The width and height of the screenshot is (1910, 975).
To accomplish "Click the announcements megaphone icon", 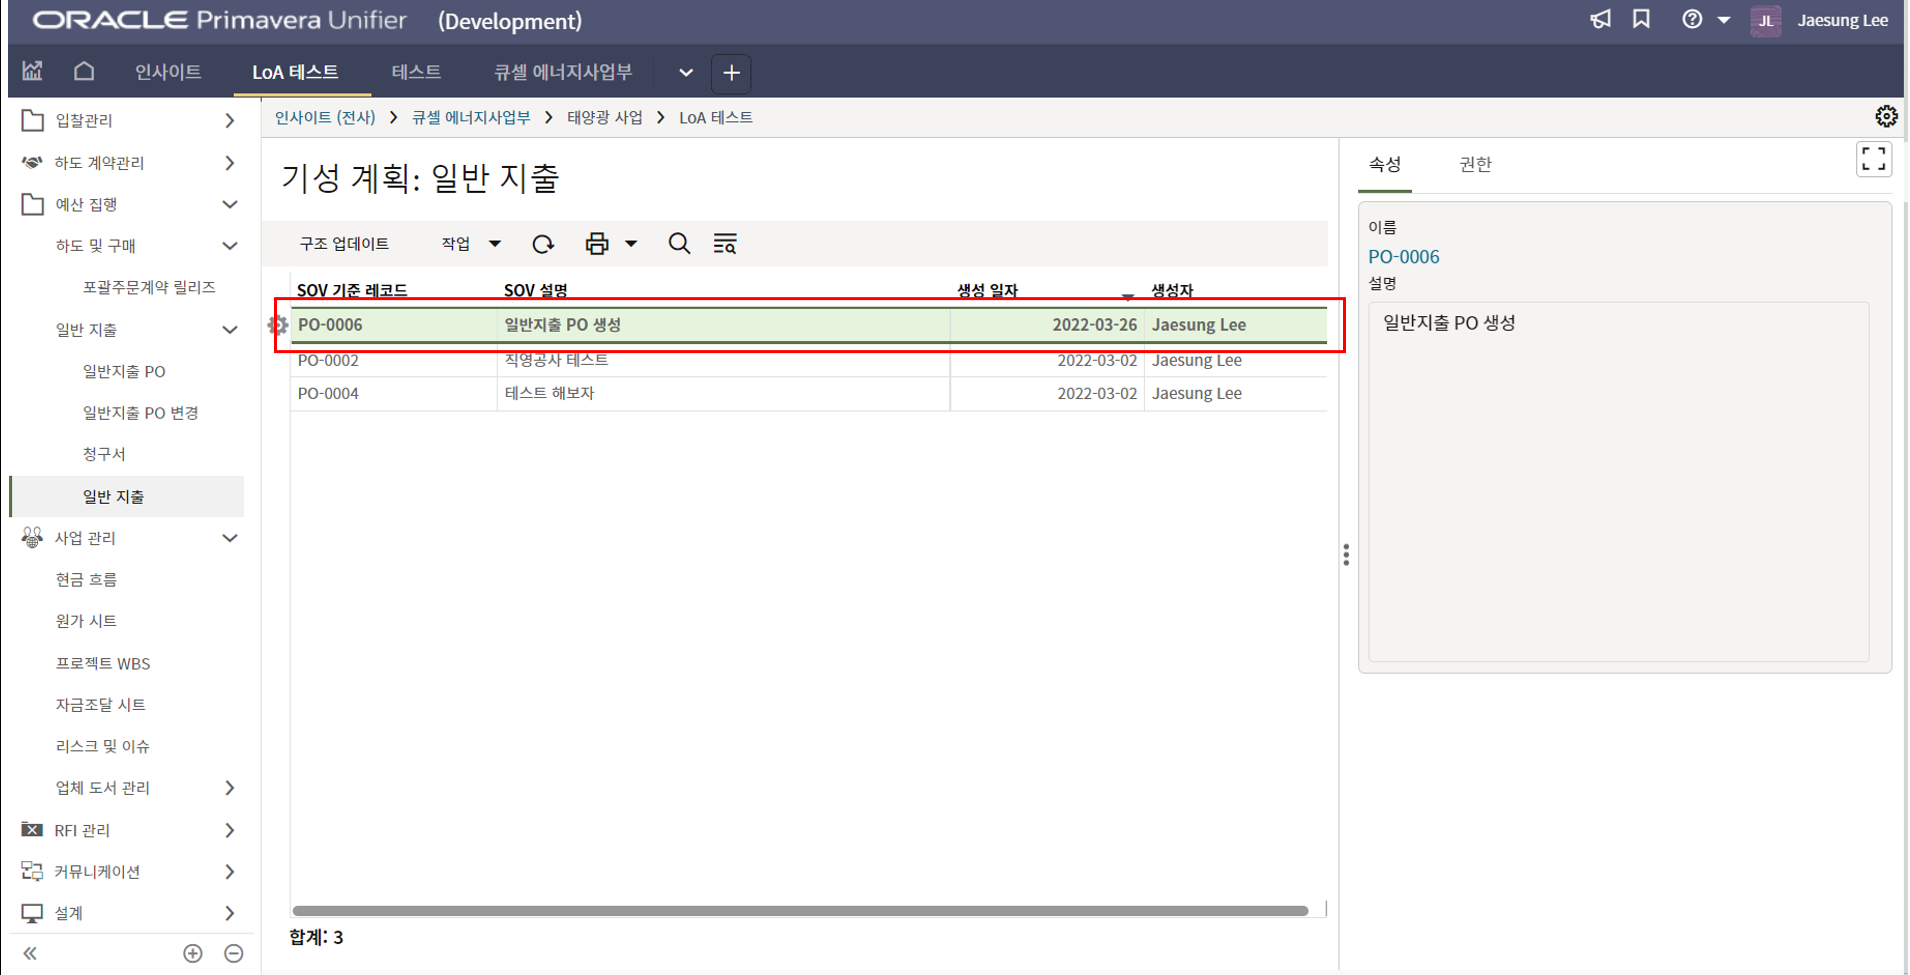I will (x=1600, y=20).
